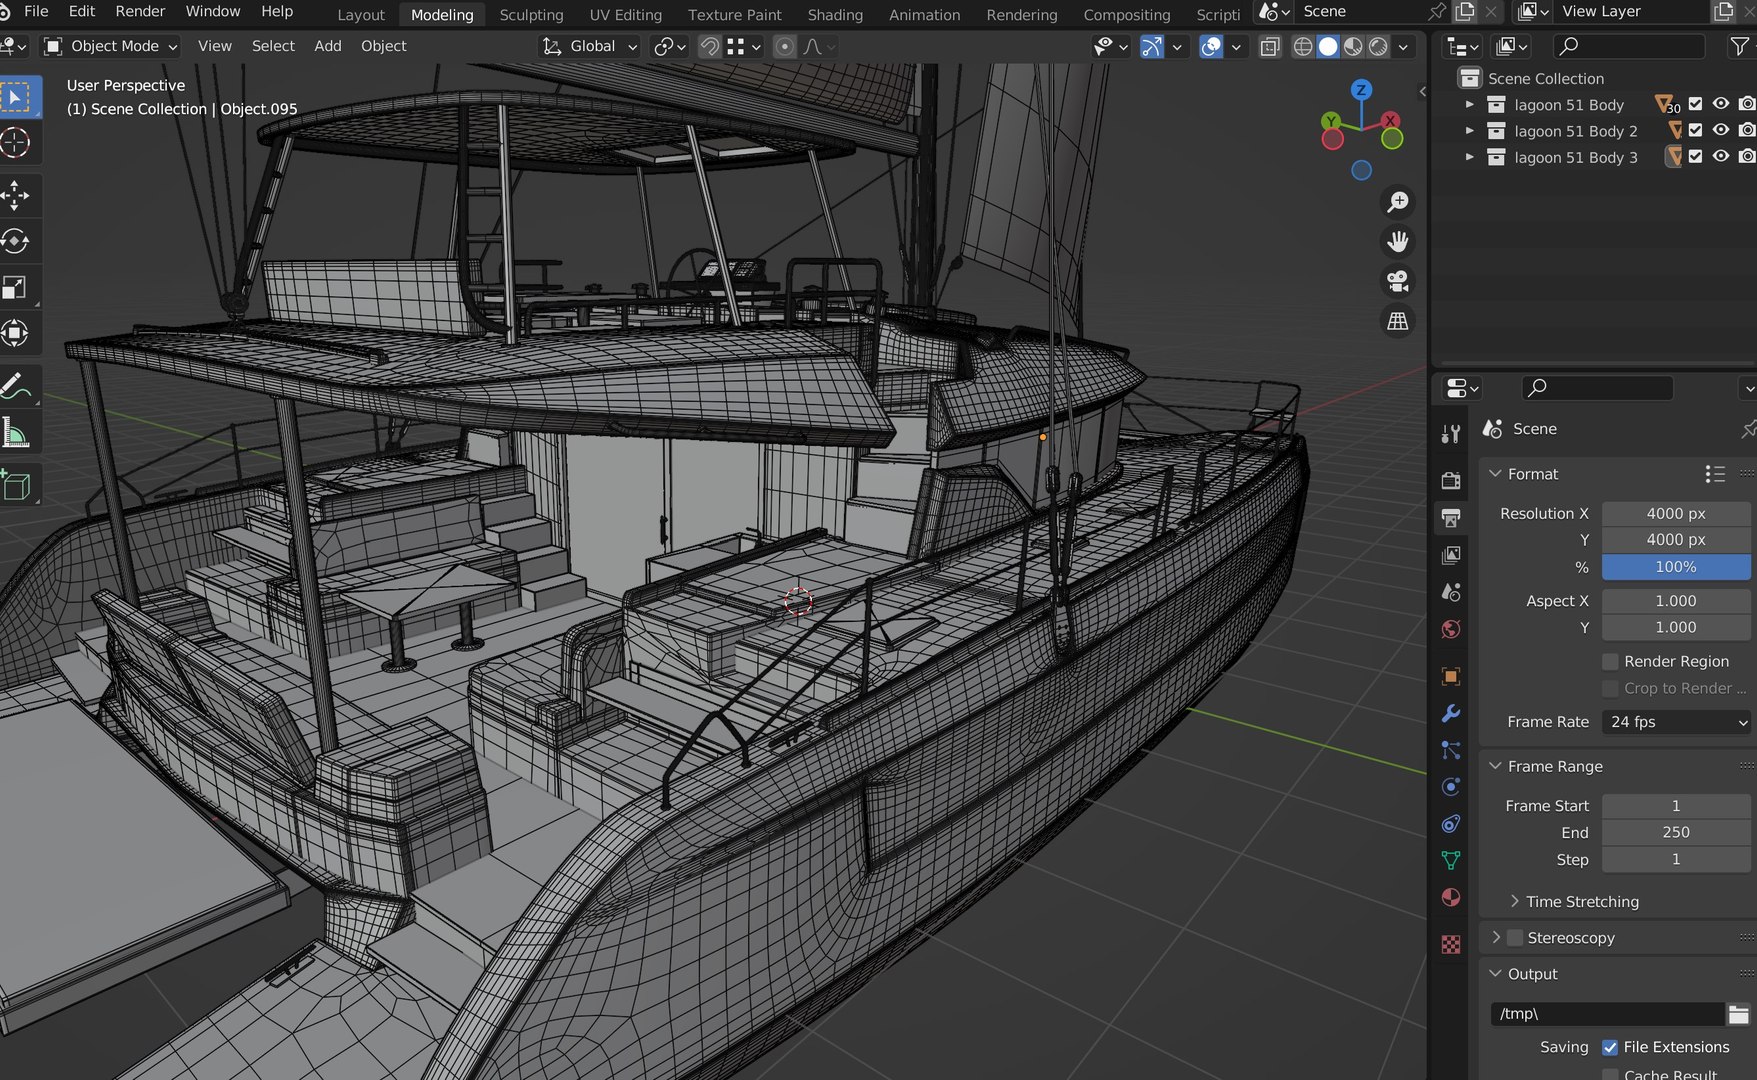Expand the Time Stretching subpanel
1757x1080 pixels.
pos(1515,901)
